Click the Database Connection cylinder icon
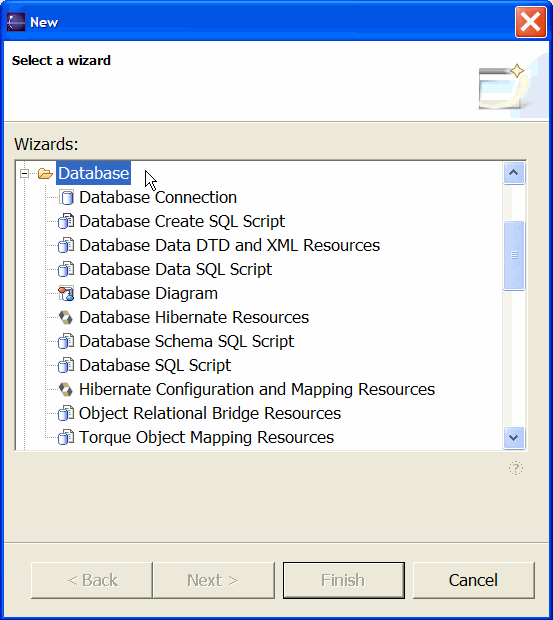Viewport: 553px width, 620px height. pyautogui.click(x=66, y=197)
